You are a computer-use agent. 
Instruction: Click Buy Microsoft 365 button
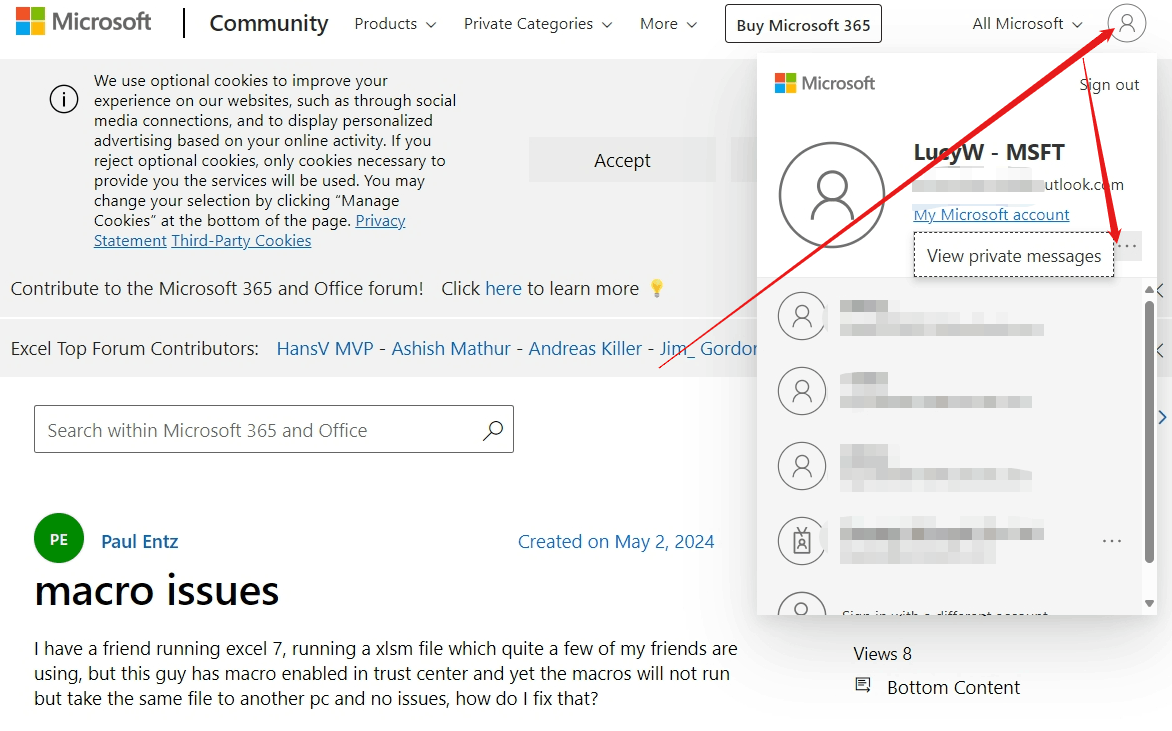pyautogui.click(x=803, y=25)
